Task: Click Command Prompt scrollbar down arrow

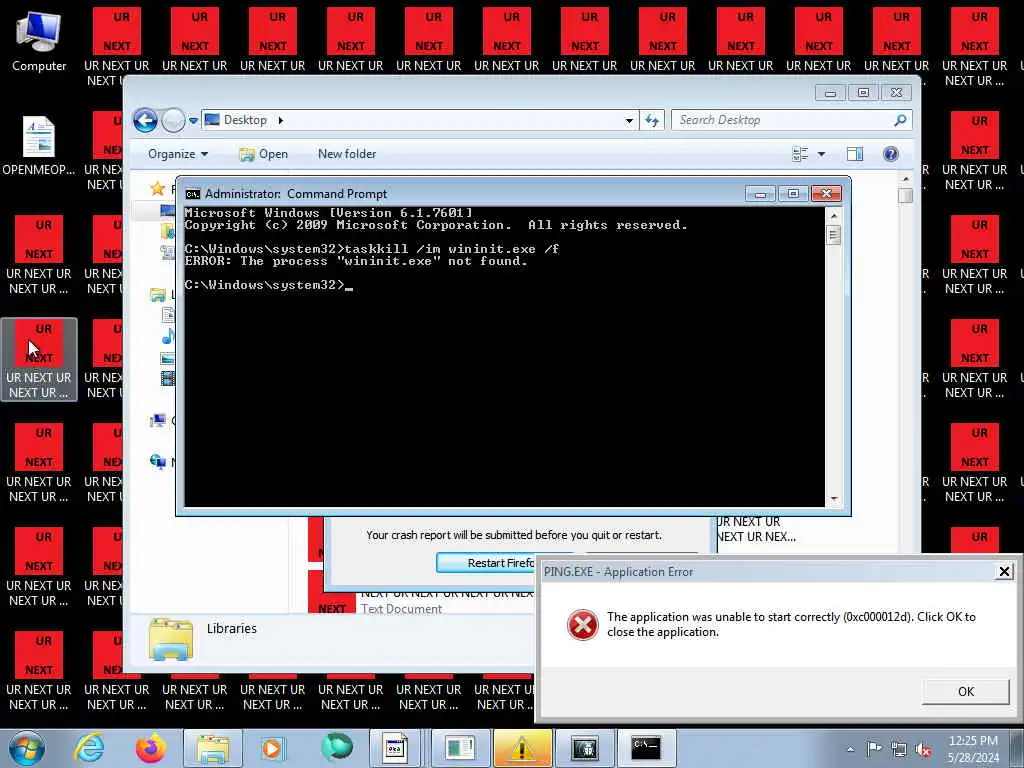Action: 833,499
